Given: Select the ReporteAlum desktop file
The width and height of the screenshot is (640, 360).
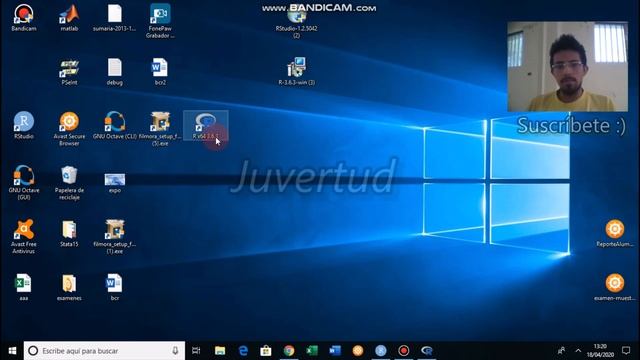Looking at the screenshot, I should pos(615,233).
